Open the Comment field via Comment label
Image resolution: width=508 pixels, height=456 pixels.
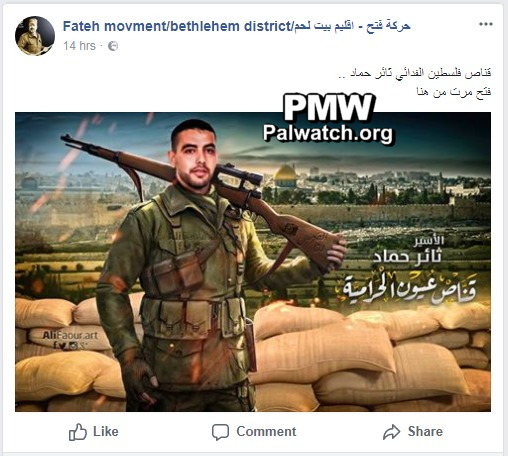(266, 431)
